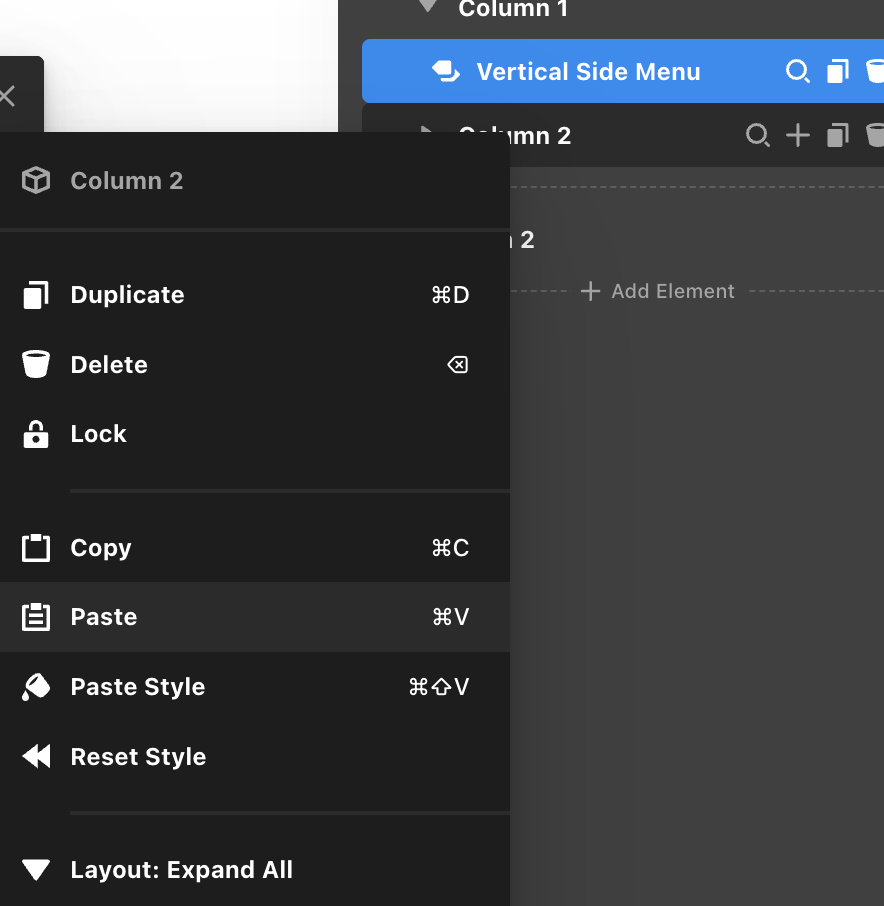Image resolution: width=884 pixels, height=906 pixels.
Task: Click duplicate icon on Column 2 layer row
Action: click(x=837, y=136)
